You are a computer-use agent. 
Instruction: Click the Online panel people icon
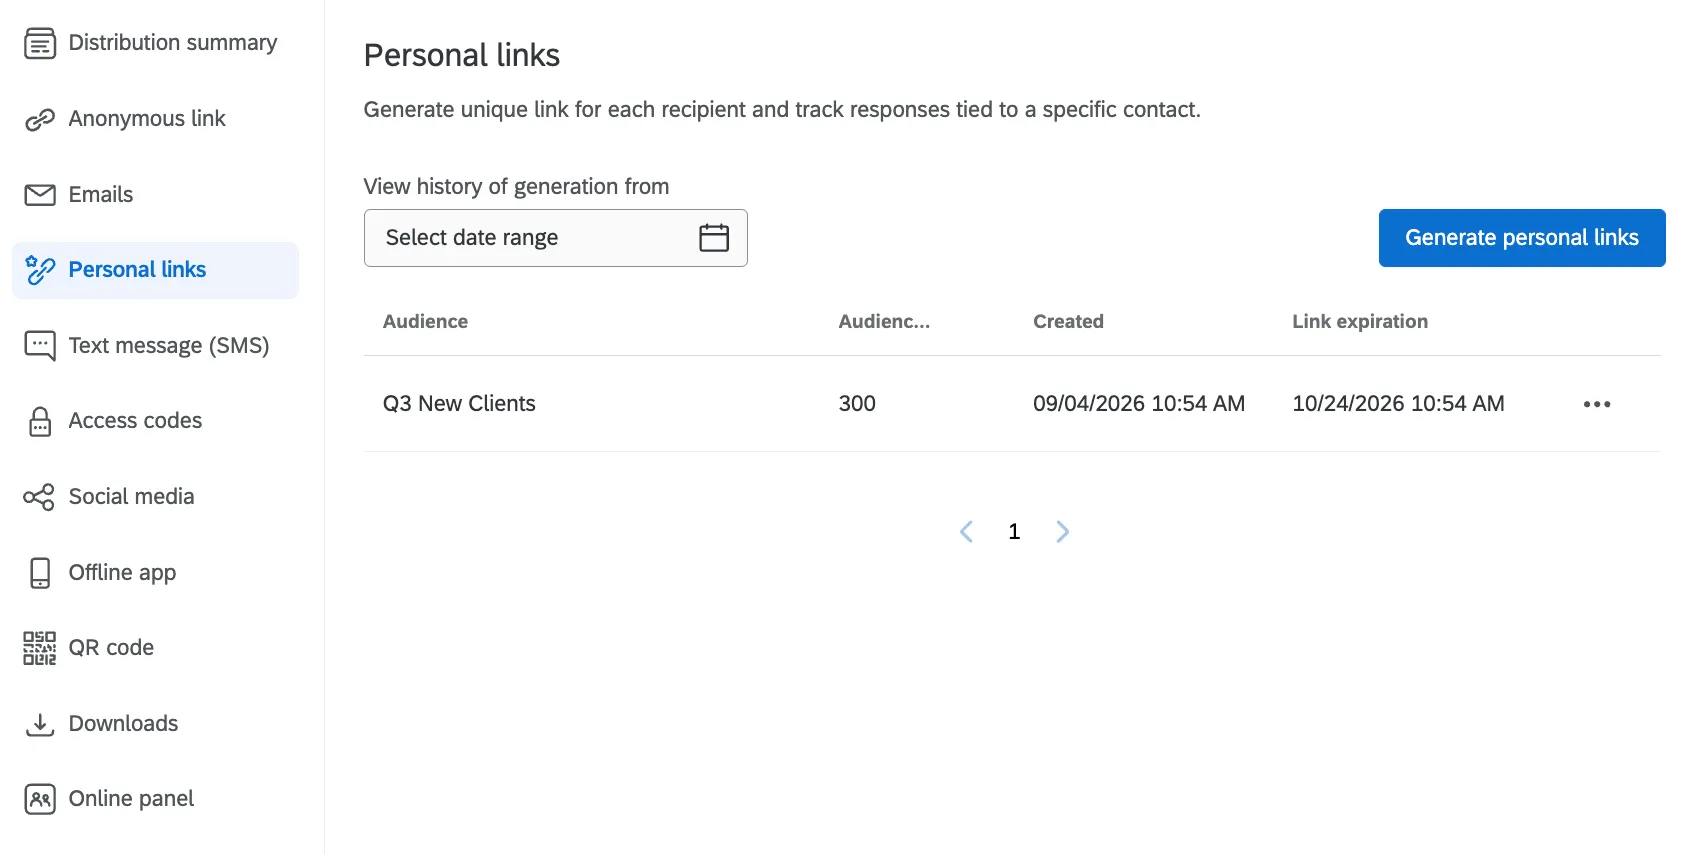[x=40, y=799]
